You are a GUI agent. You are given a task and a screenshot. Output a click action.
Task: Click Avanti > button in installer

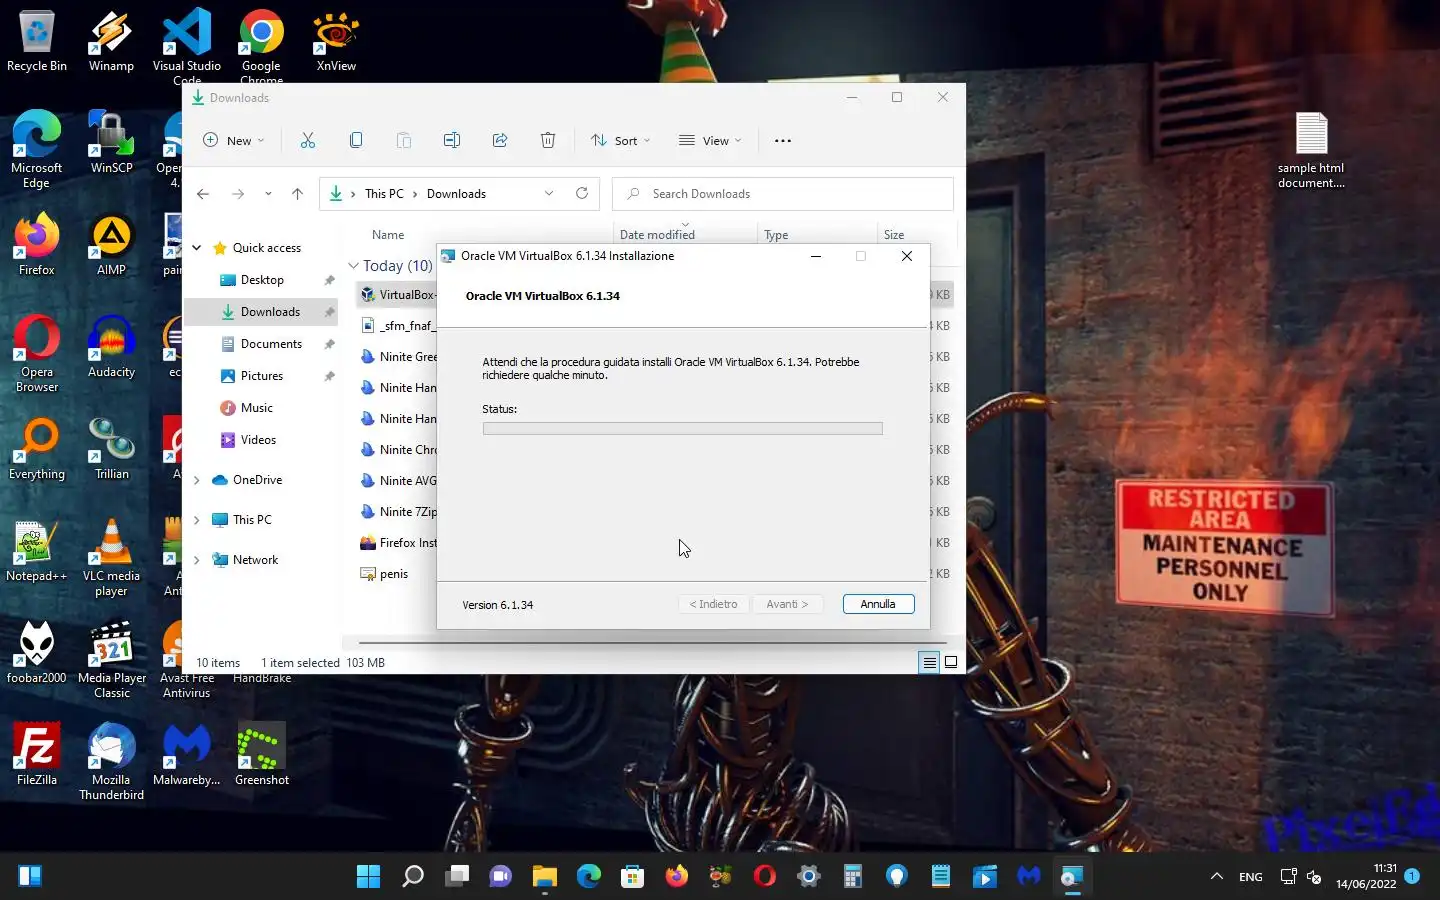(787, 604)
